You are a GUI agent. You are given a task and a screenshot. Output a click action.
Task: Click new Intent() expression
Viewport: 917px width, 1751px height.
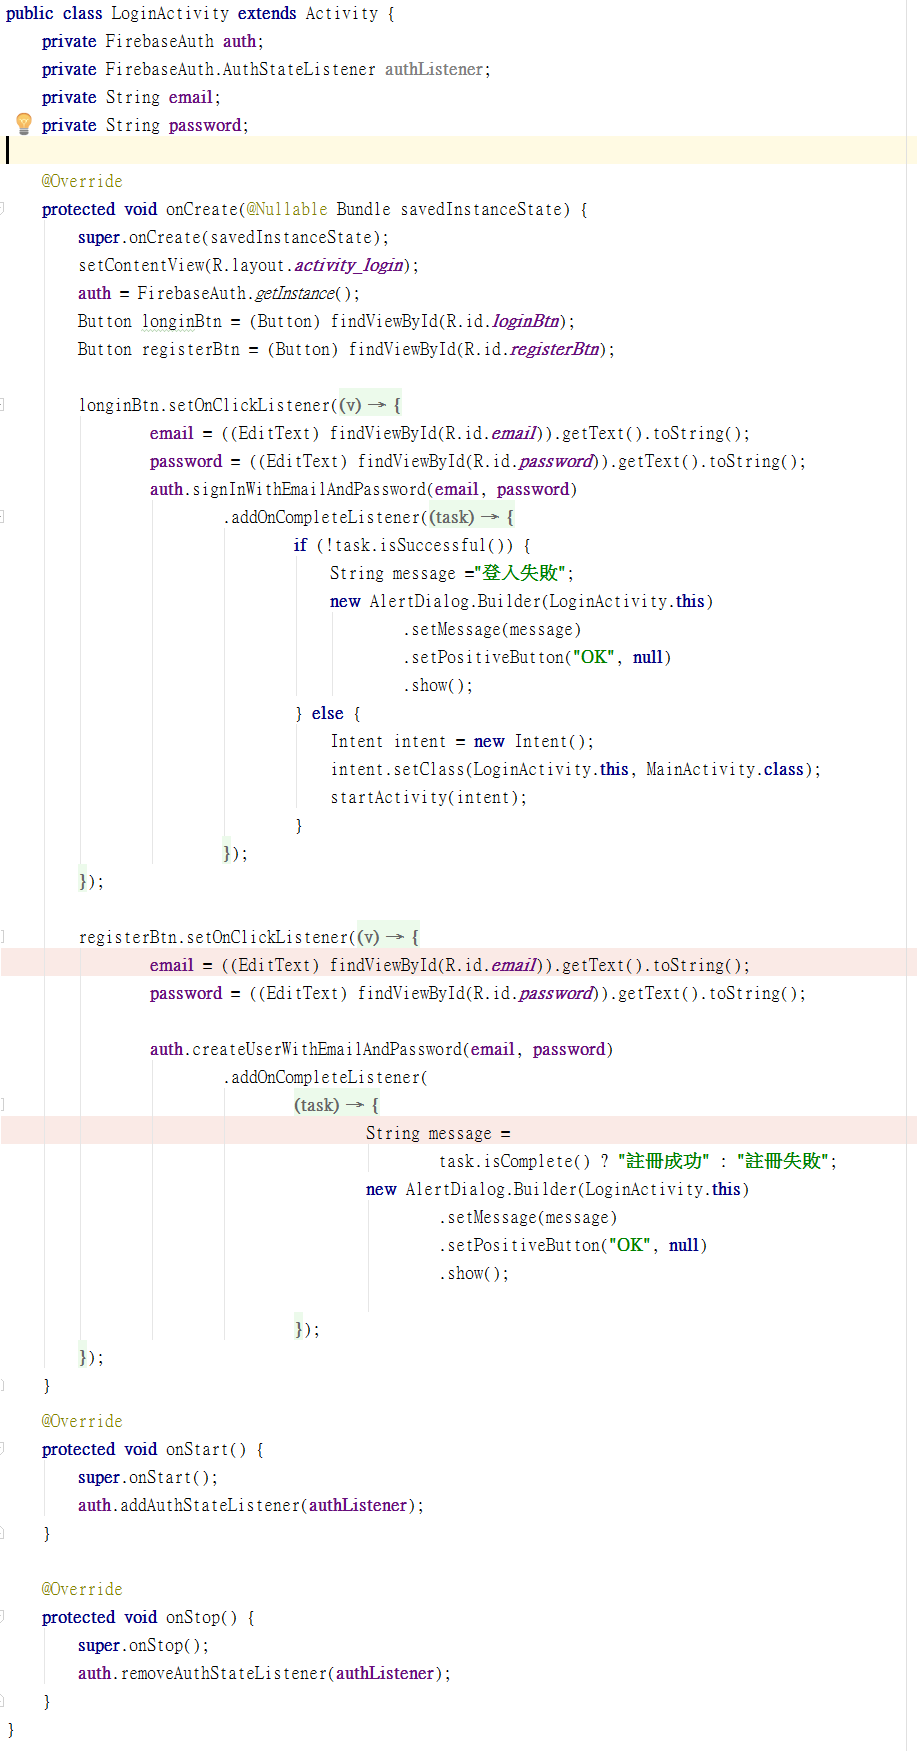coord(529,742)
